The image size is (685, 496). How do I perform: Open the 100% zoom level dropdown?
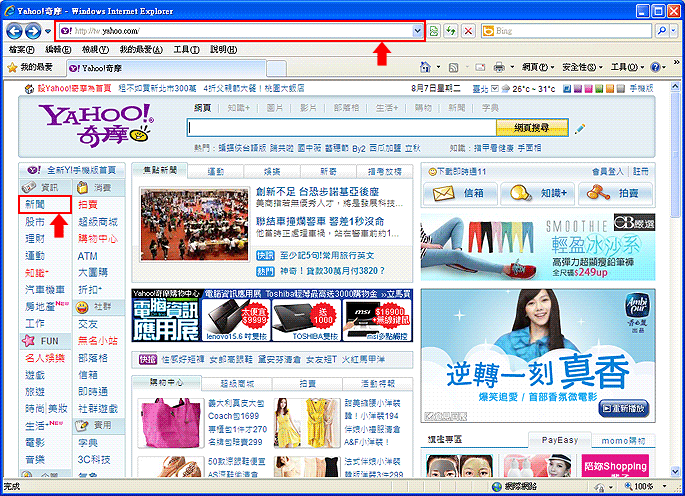pos(665,486)
